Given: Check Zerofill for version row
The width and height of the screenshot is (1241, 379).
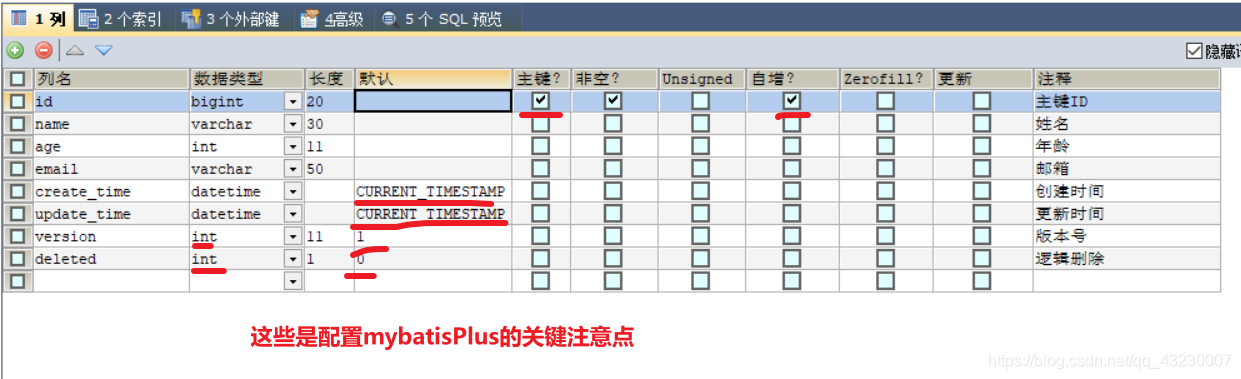Looking at the screenshot, I should [x=885, y=236].
